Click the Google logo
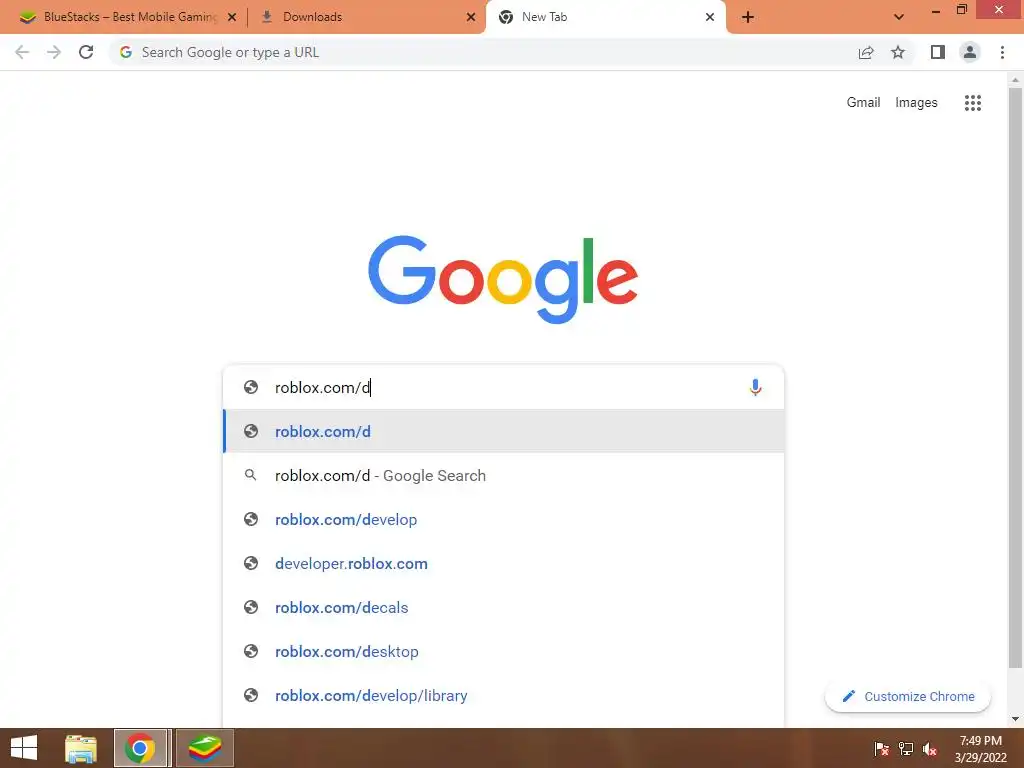Screen dimensions: 1024x768 tap(503, 279)
